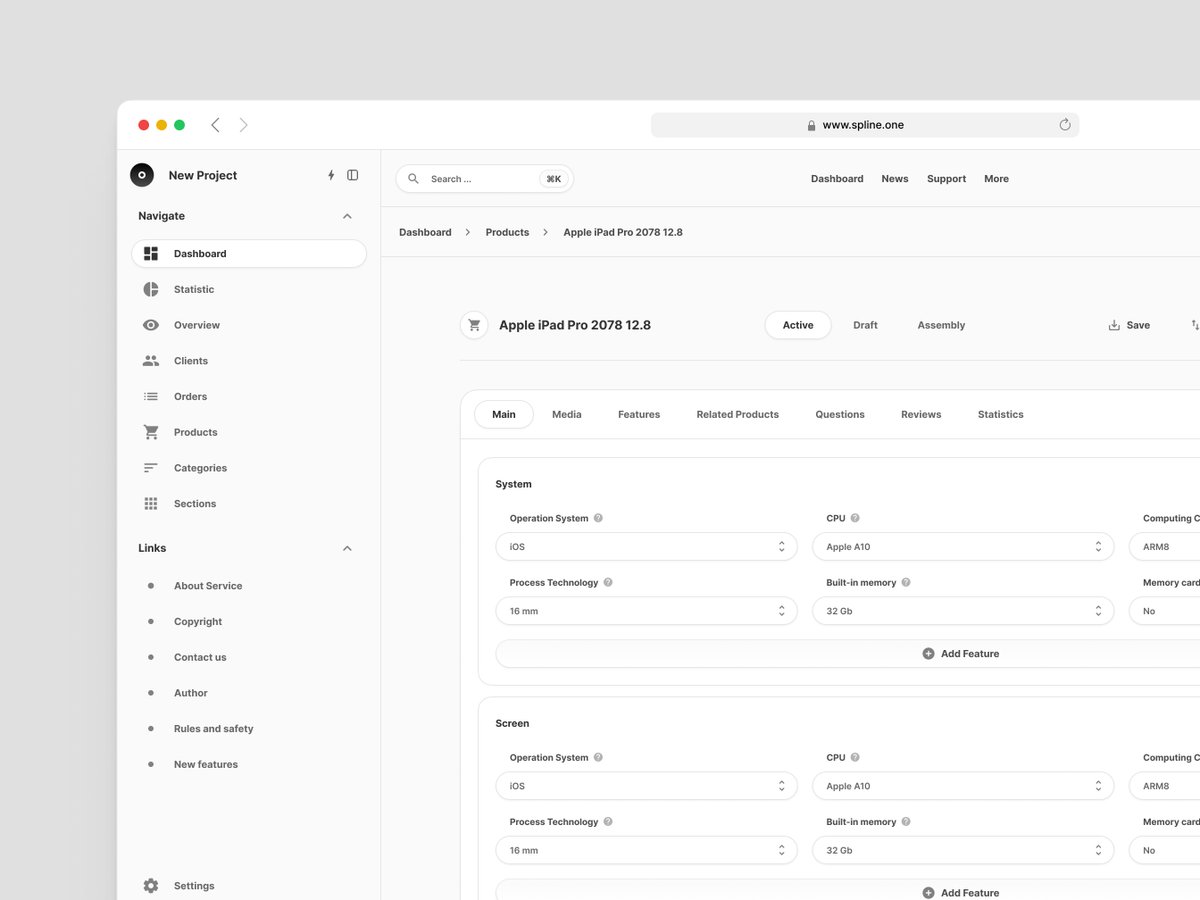Switch to the Main tab
The width and height of the screenshot is (1200, 900).
(x=504, y=414)
